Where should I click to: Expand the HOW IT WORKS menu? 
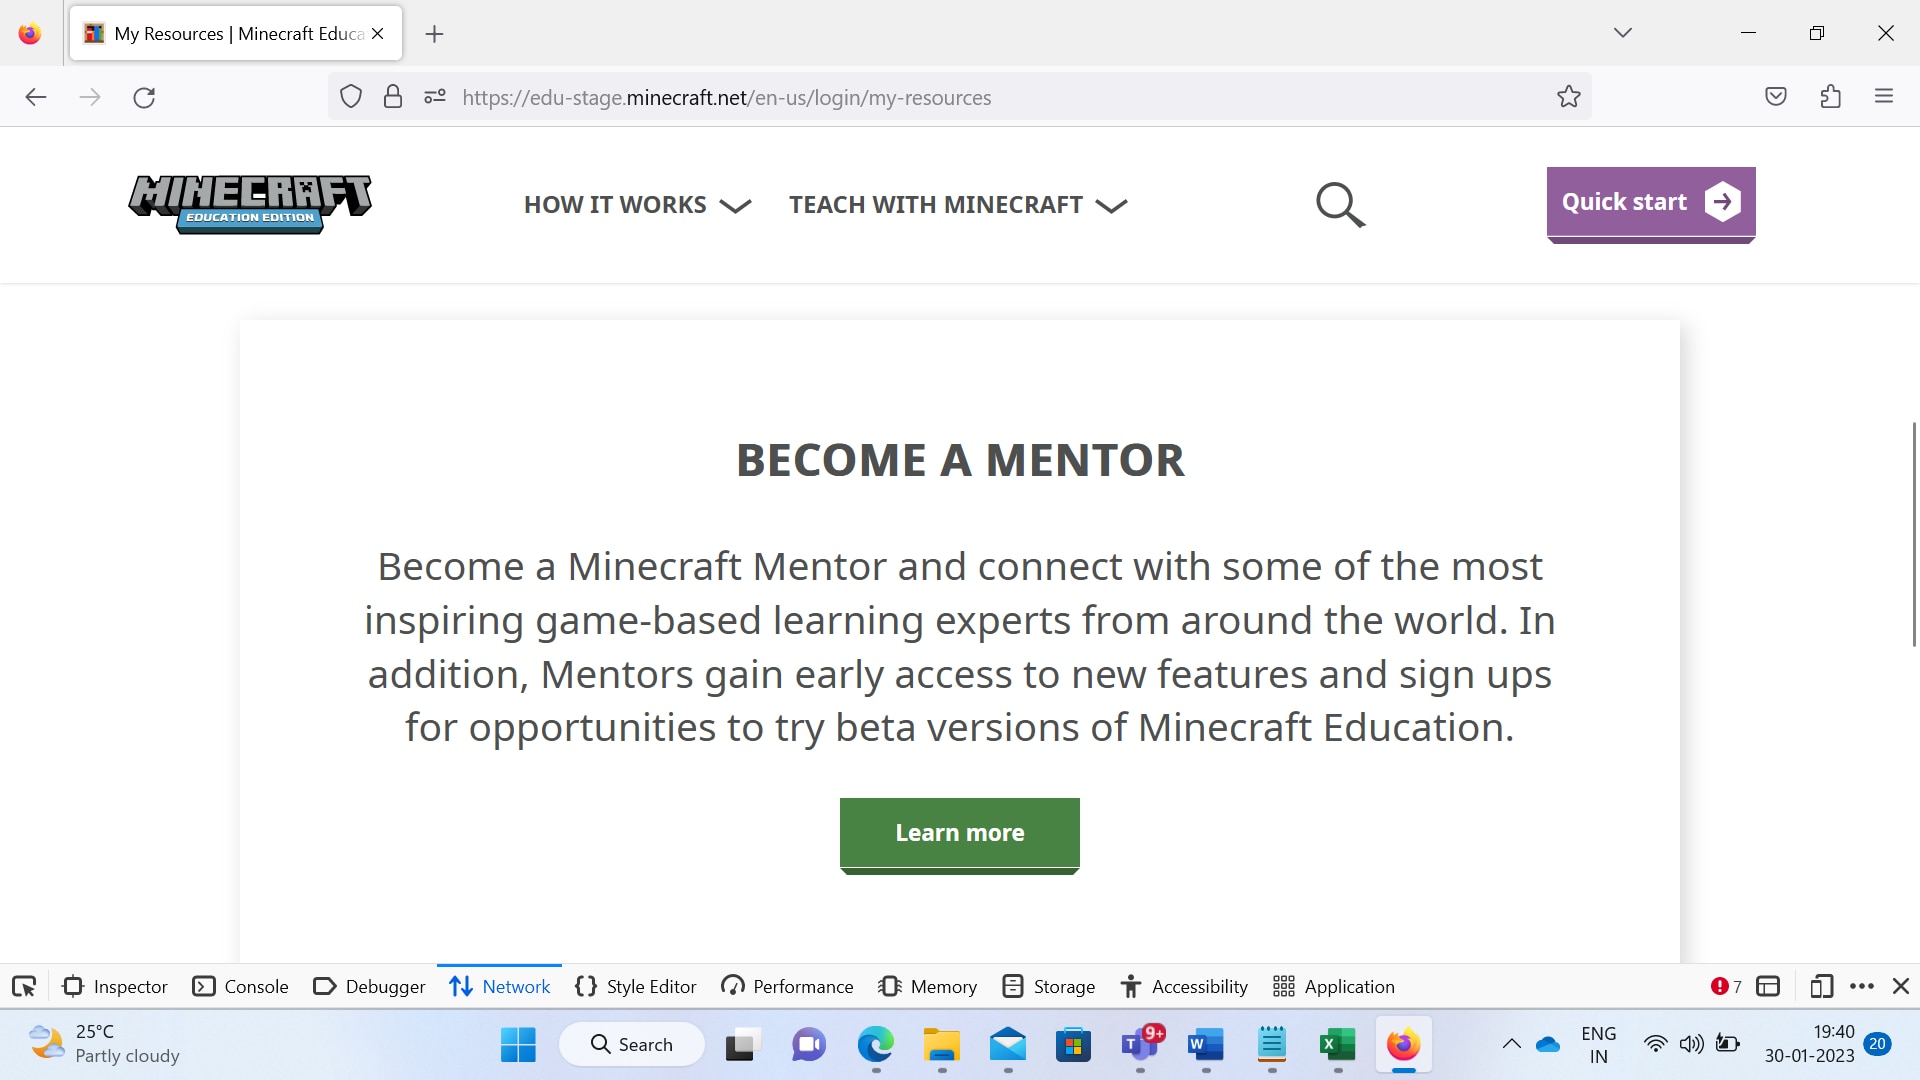click(637, 205)
